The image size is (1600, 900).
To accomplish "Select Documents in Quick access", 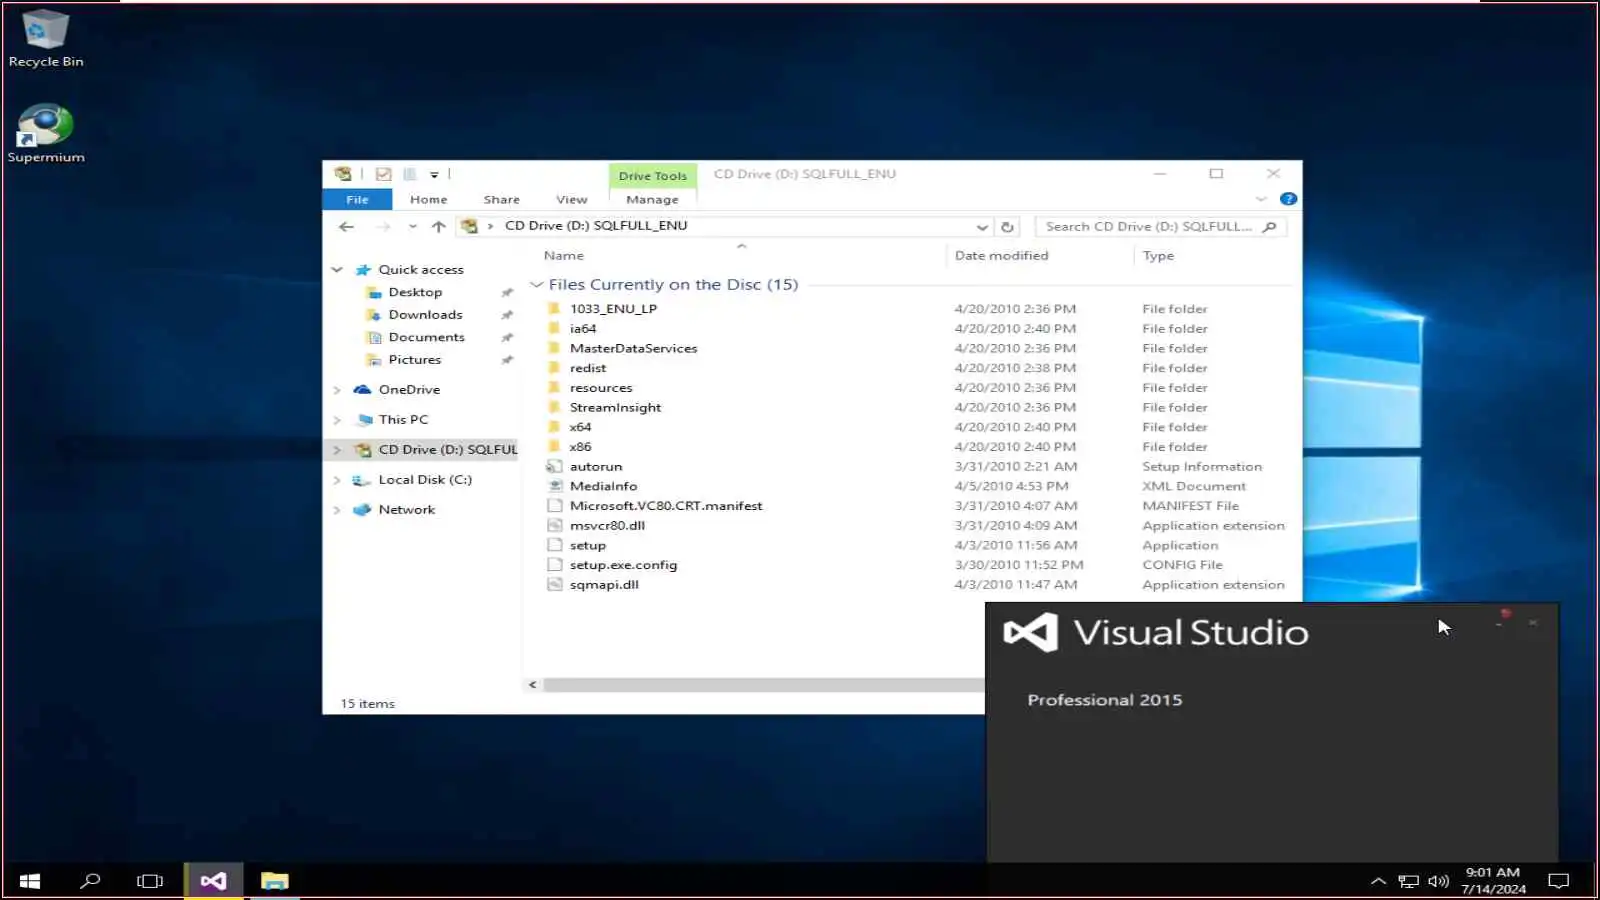I will 426,338.
